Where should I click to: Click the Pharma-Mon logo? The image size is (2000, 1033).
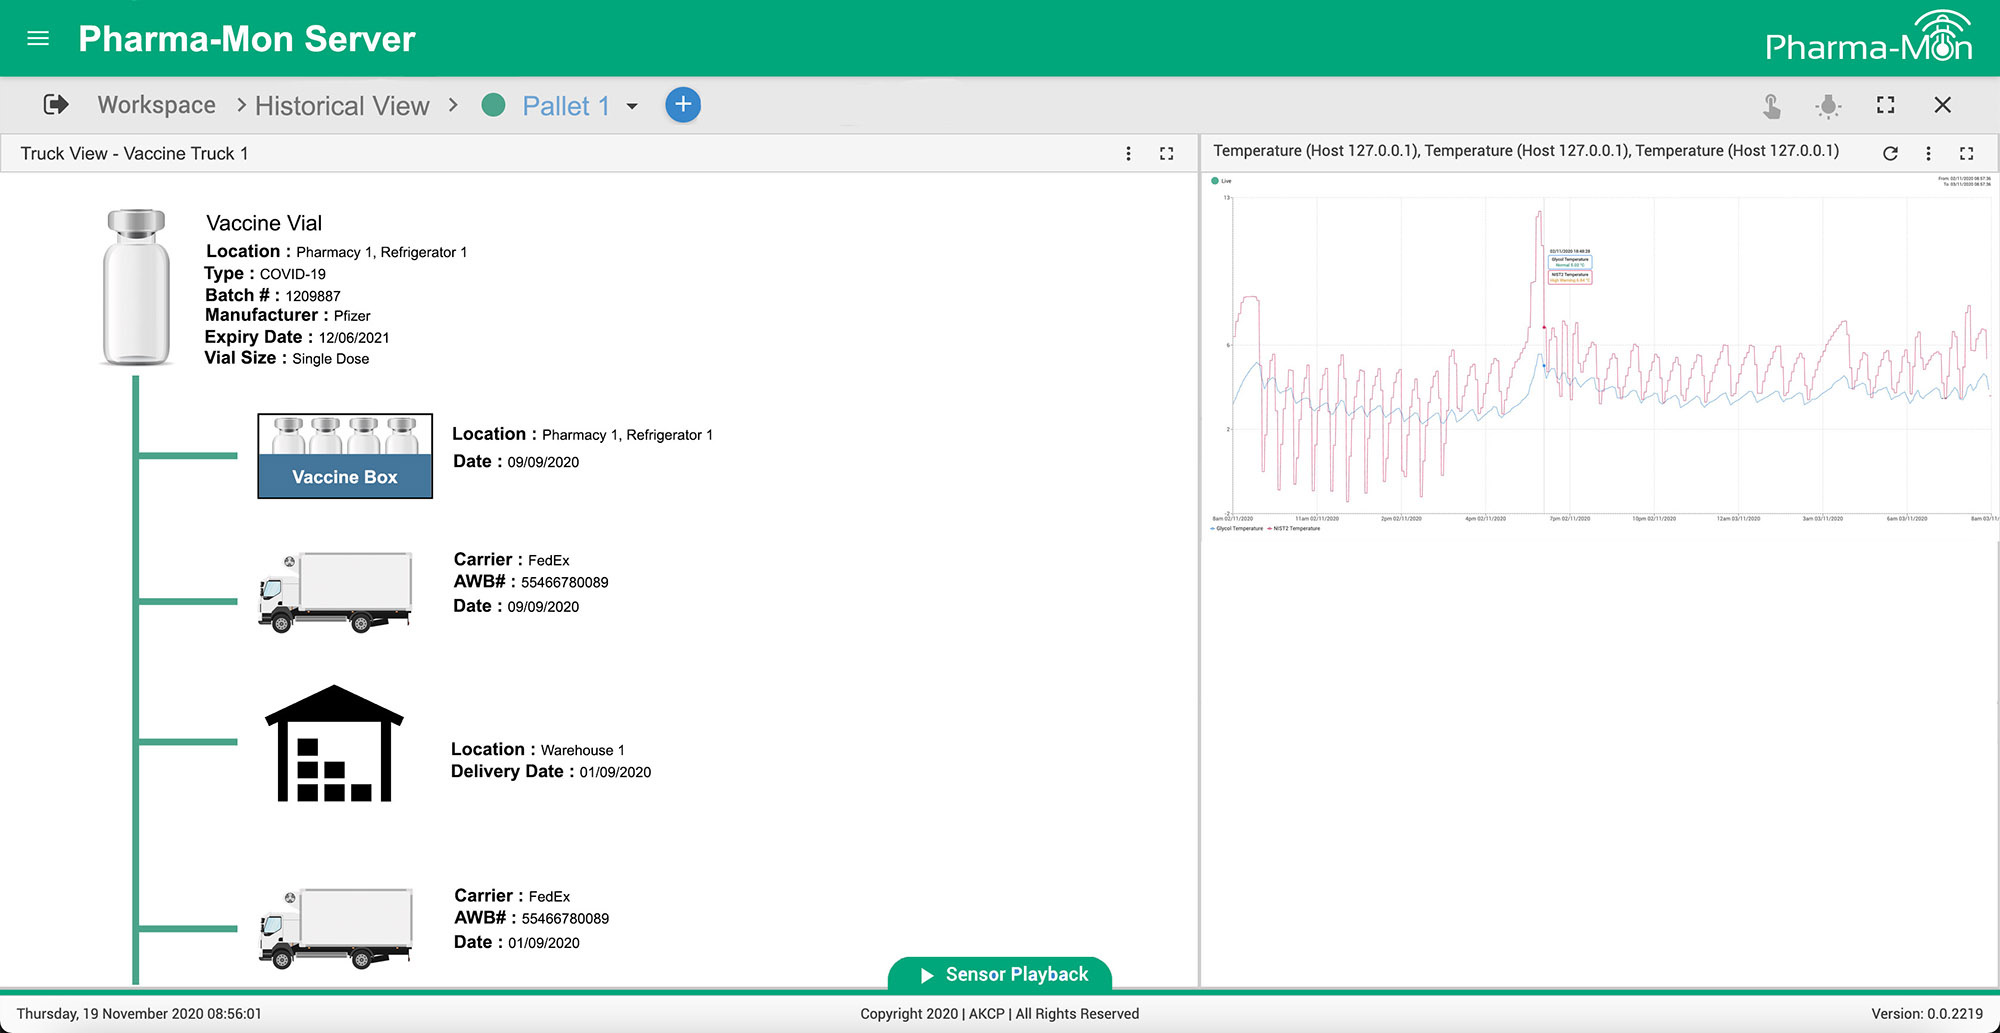(x=1868, y=37)
